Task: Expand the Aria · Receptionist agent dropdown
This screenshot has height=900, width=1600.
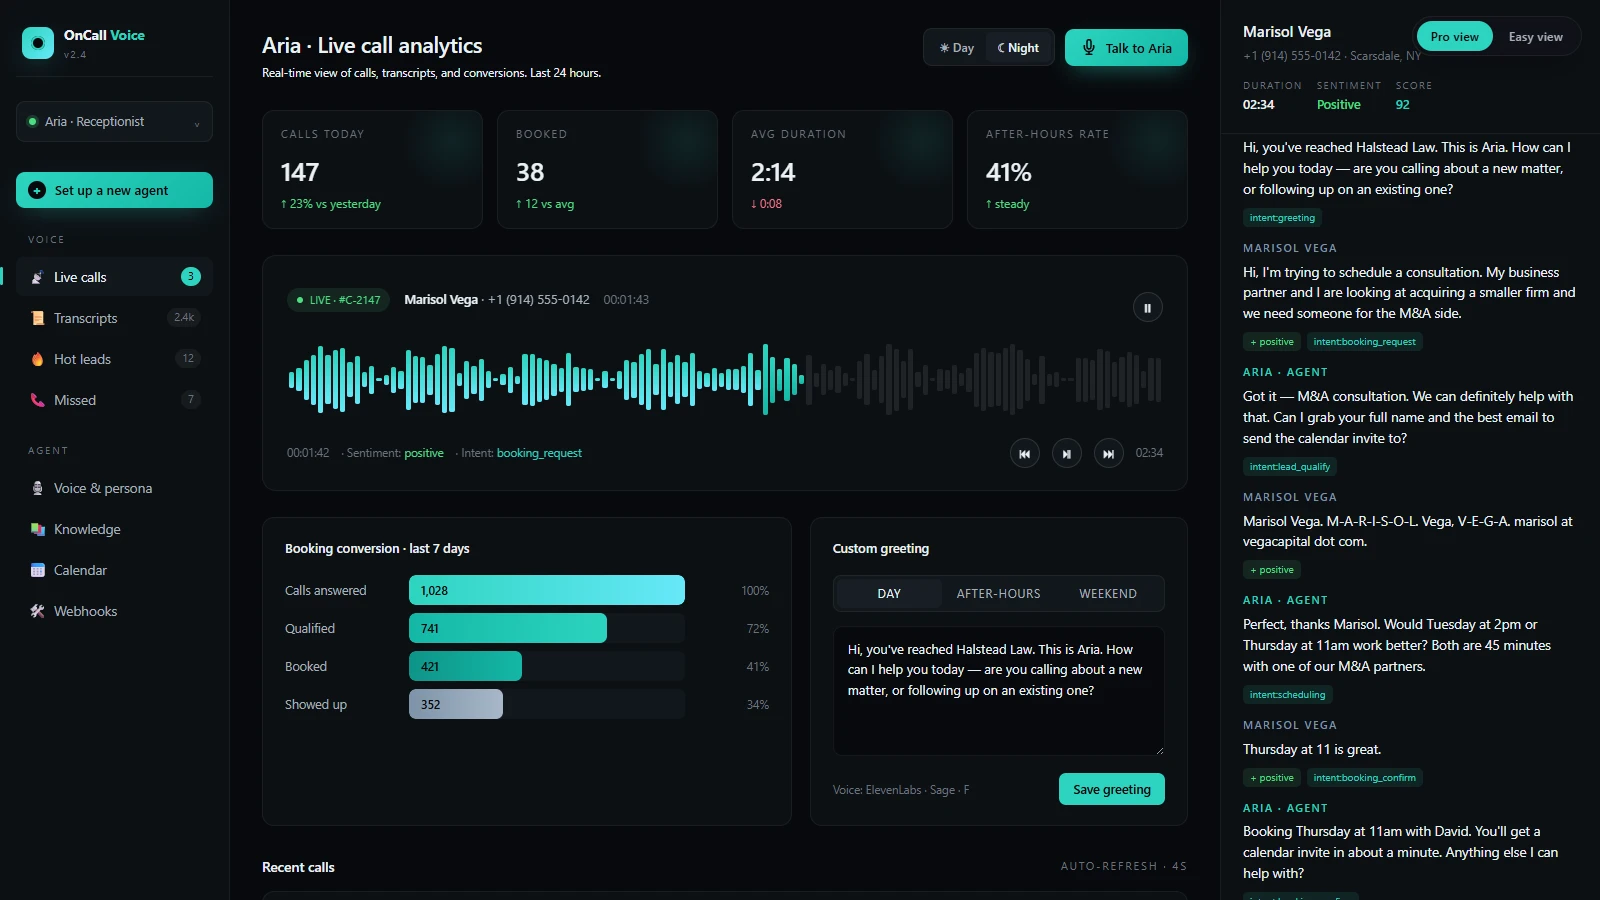Action: tap(114, 121)
